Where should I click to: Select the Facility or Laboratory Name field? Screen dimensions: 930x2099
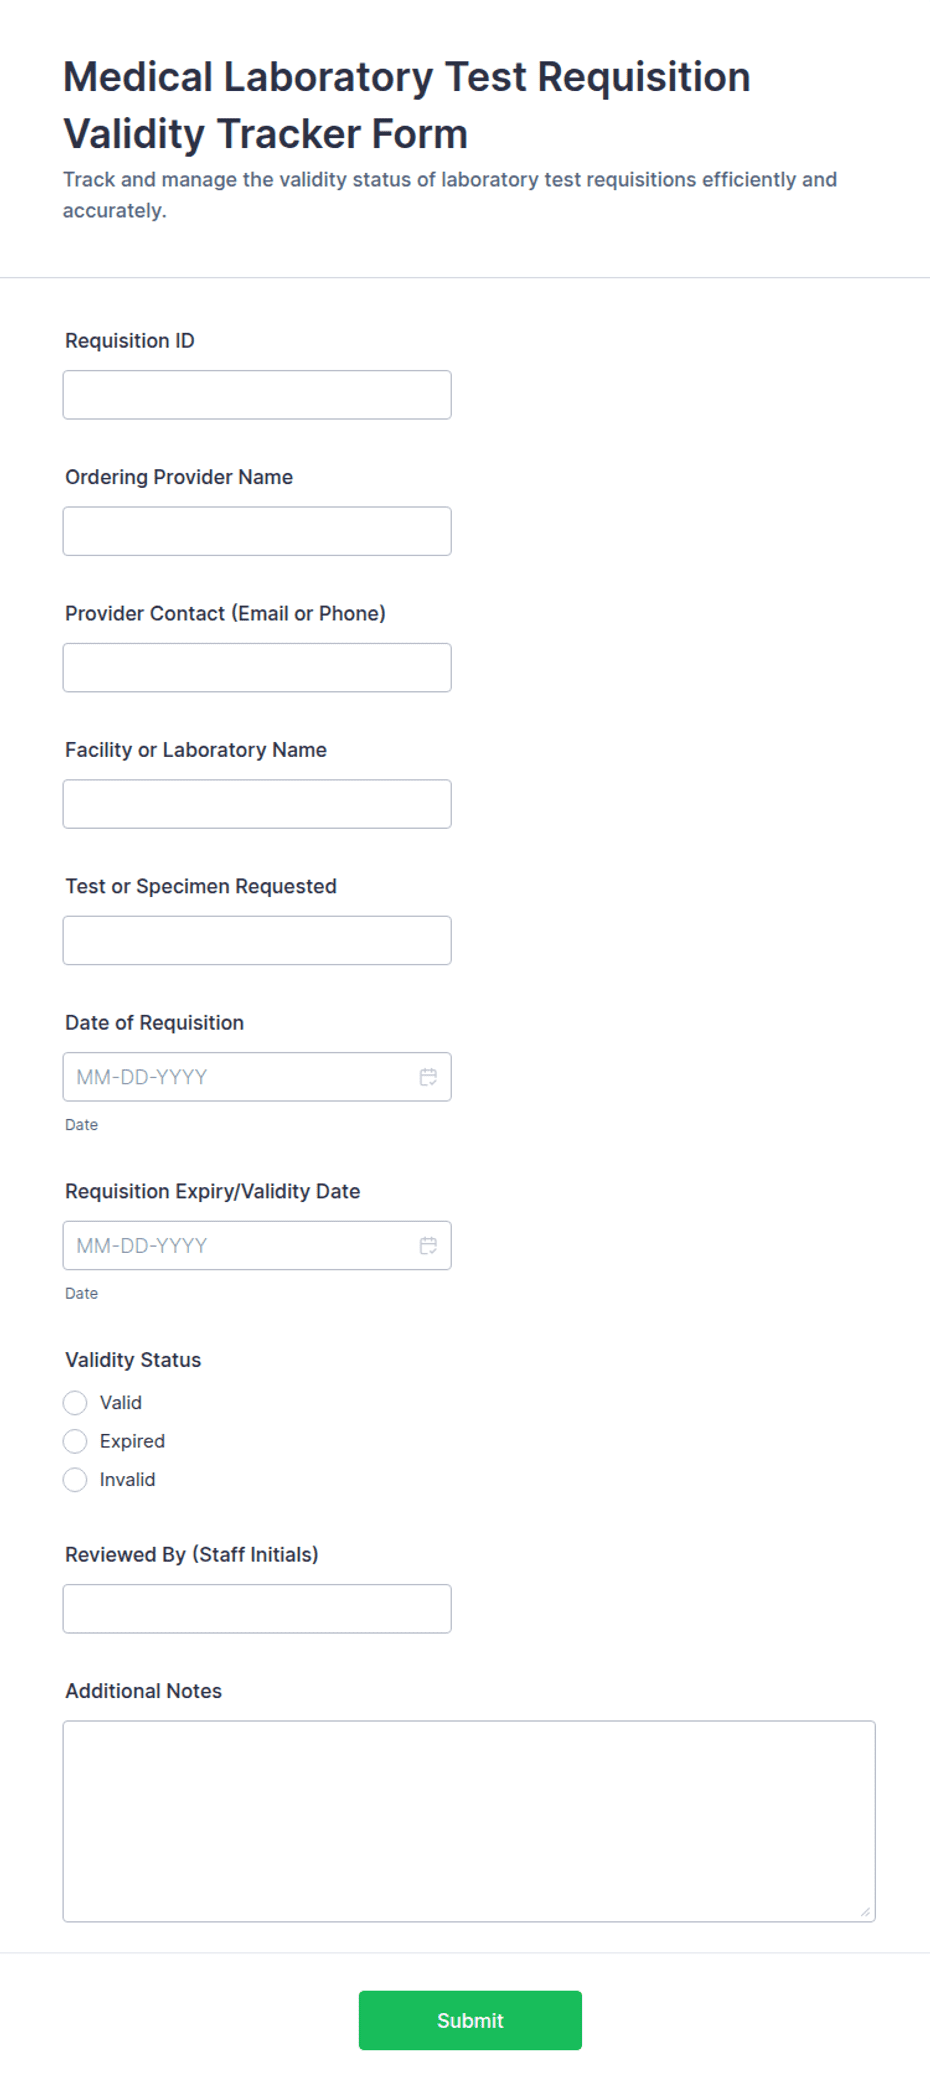click(257, 804)
